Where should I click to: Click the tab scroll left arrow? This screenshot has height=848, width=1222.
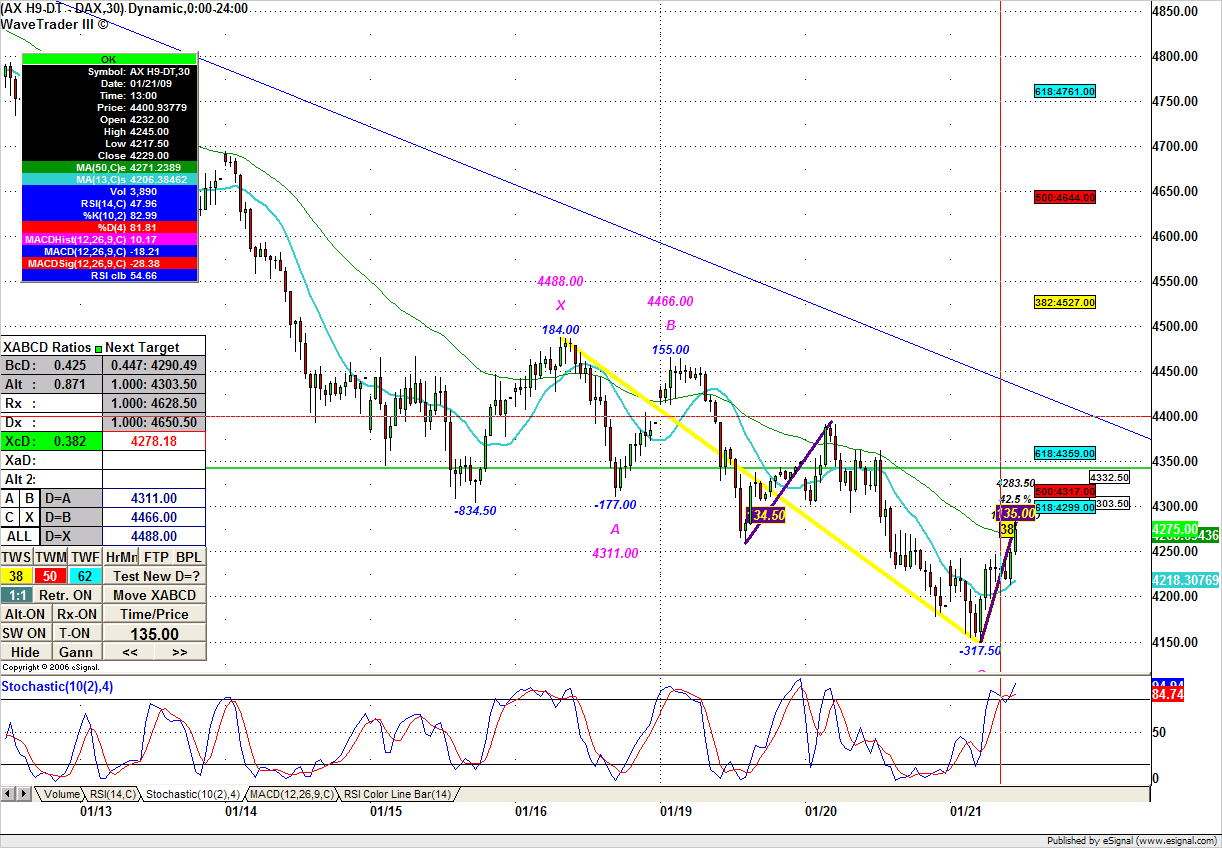[8, 794]
